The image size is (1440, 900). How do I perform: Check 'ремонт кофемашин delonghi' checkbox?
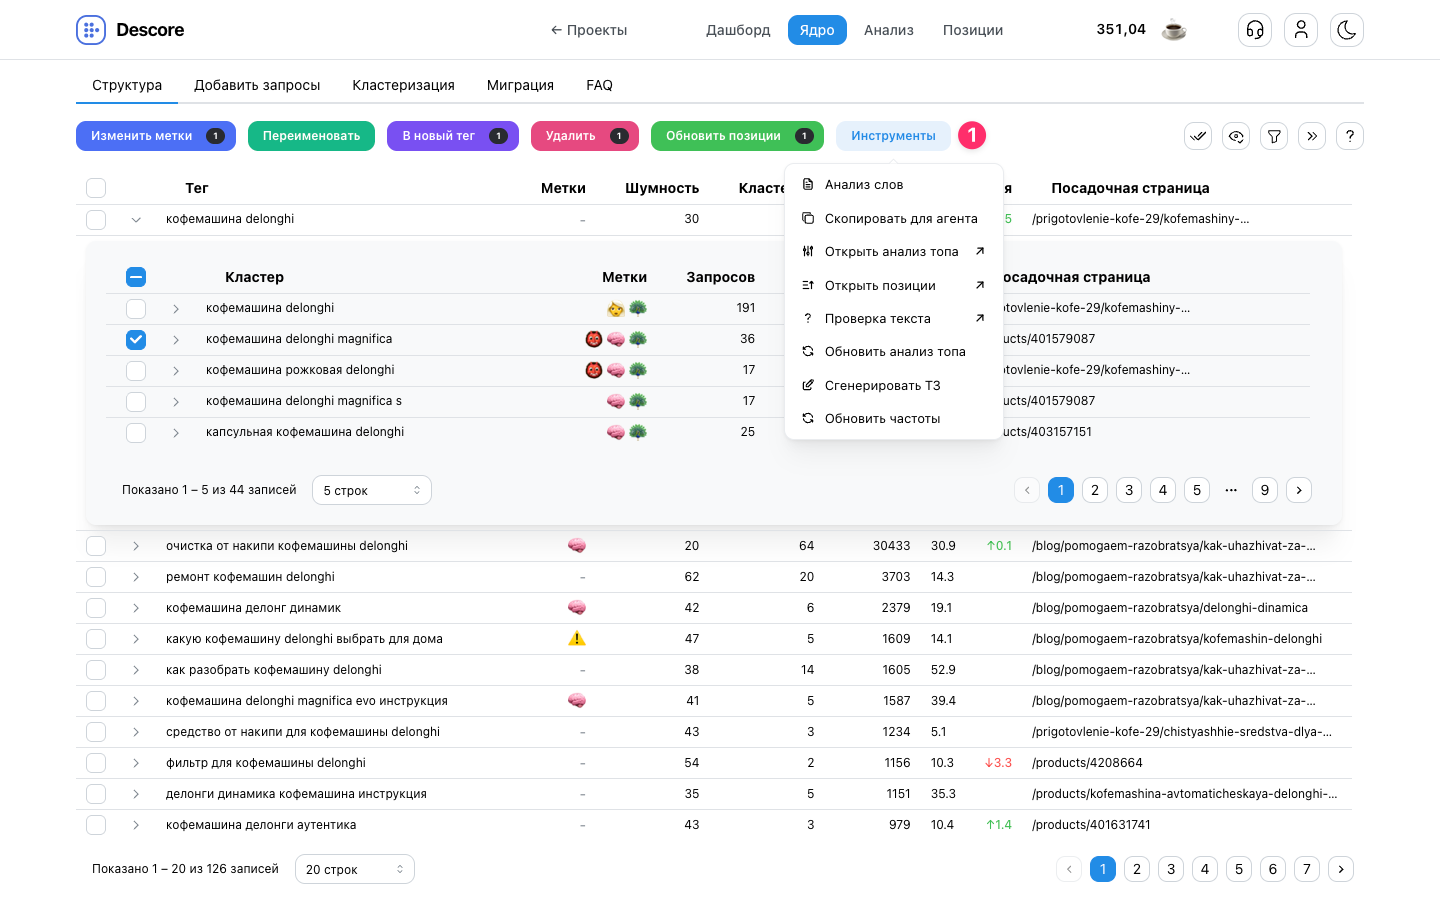(x=96, y=577)
